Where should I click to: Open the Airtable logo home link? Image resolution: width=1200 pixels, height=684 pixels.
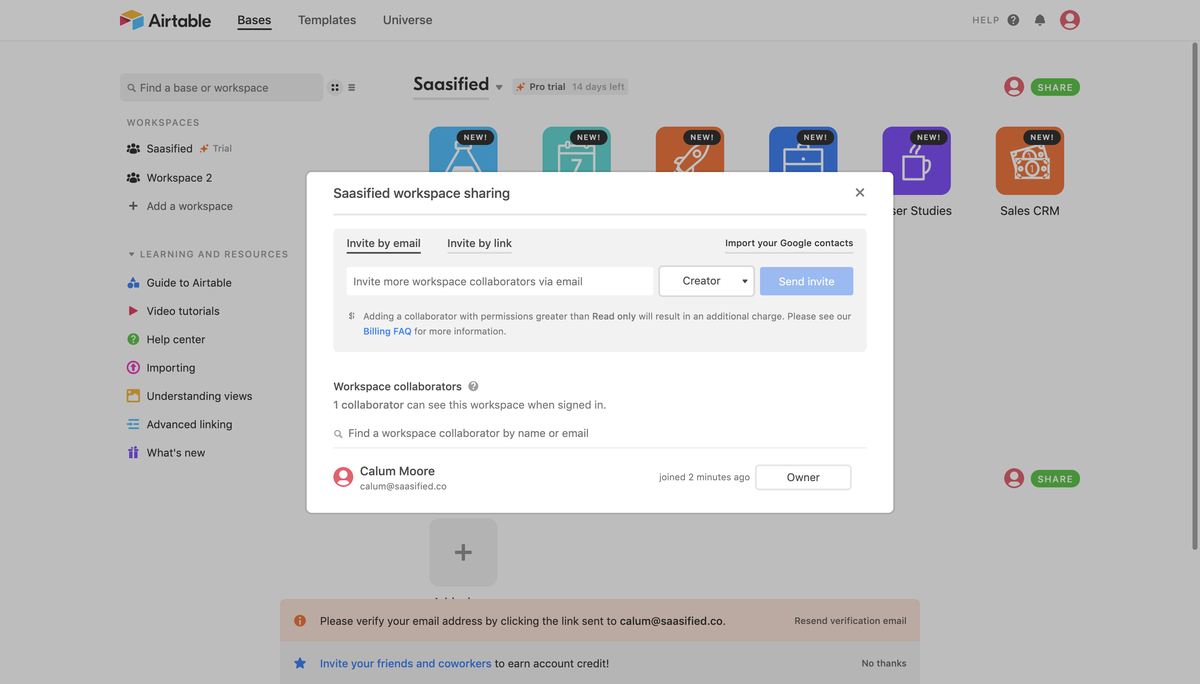(x=165, y=20)
